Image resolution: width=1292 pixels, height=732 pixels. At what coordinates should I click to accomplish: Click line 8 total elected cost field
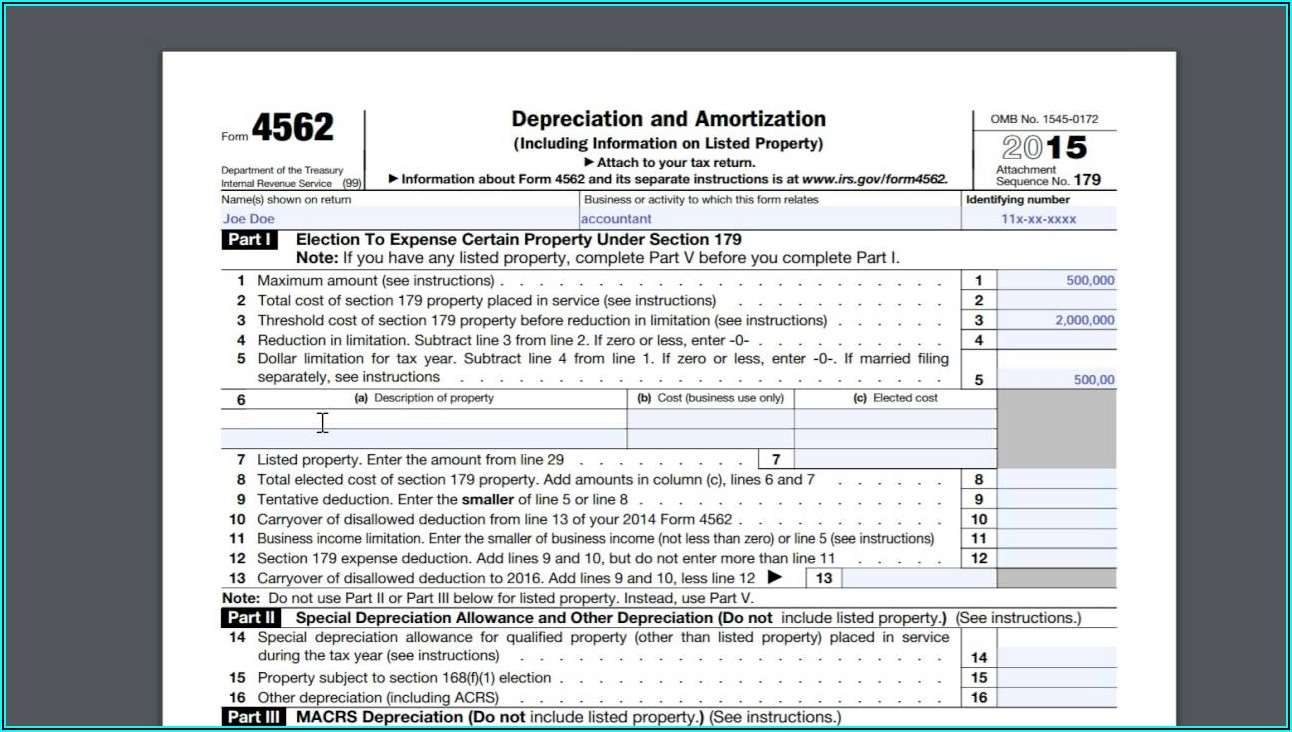click(x=1057, y=479)
